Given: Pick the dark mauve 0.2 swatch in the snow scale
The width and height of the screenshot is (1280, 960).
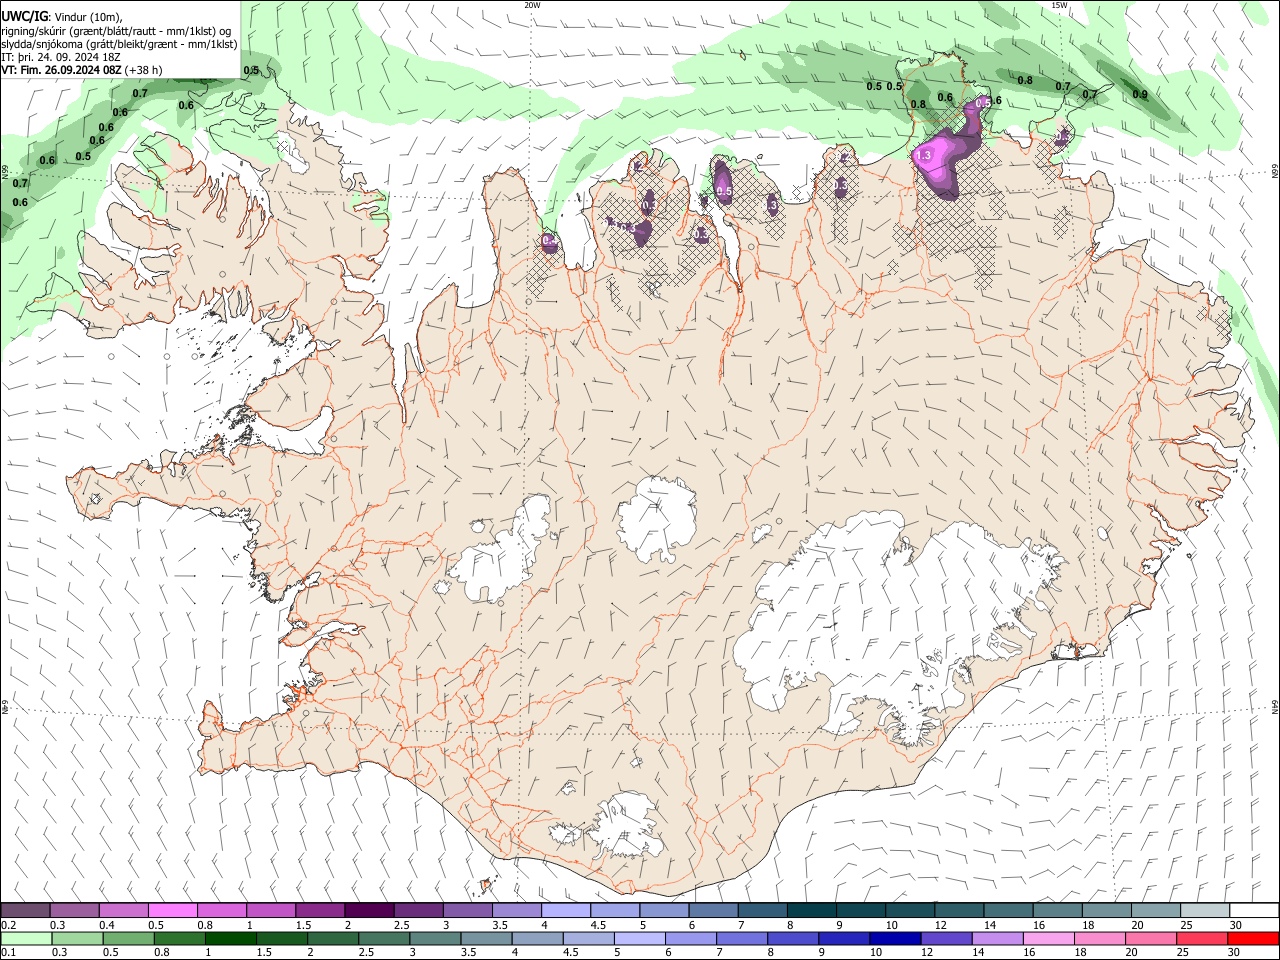Looking at the screenshot, I should coord(25,910).
